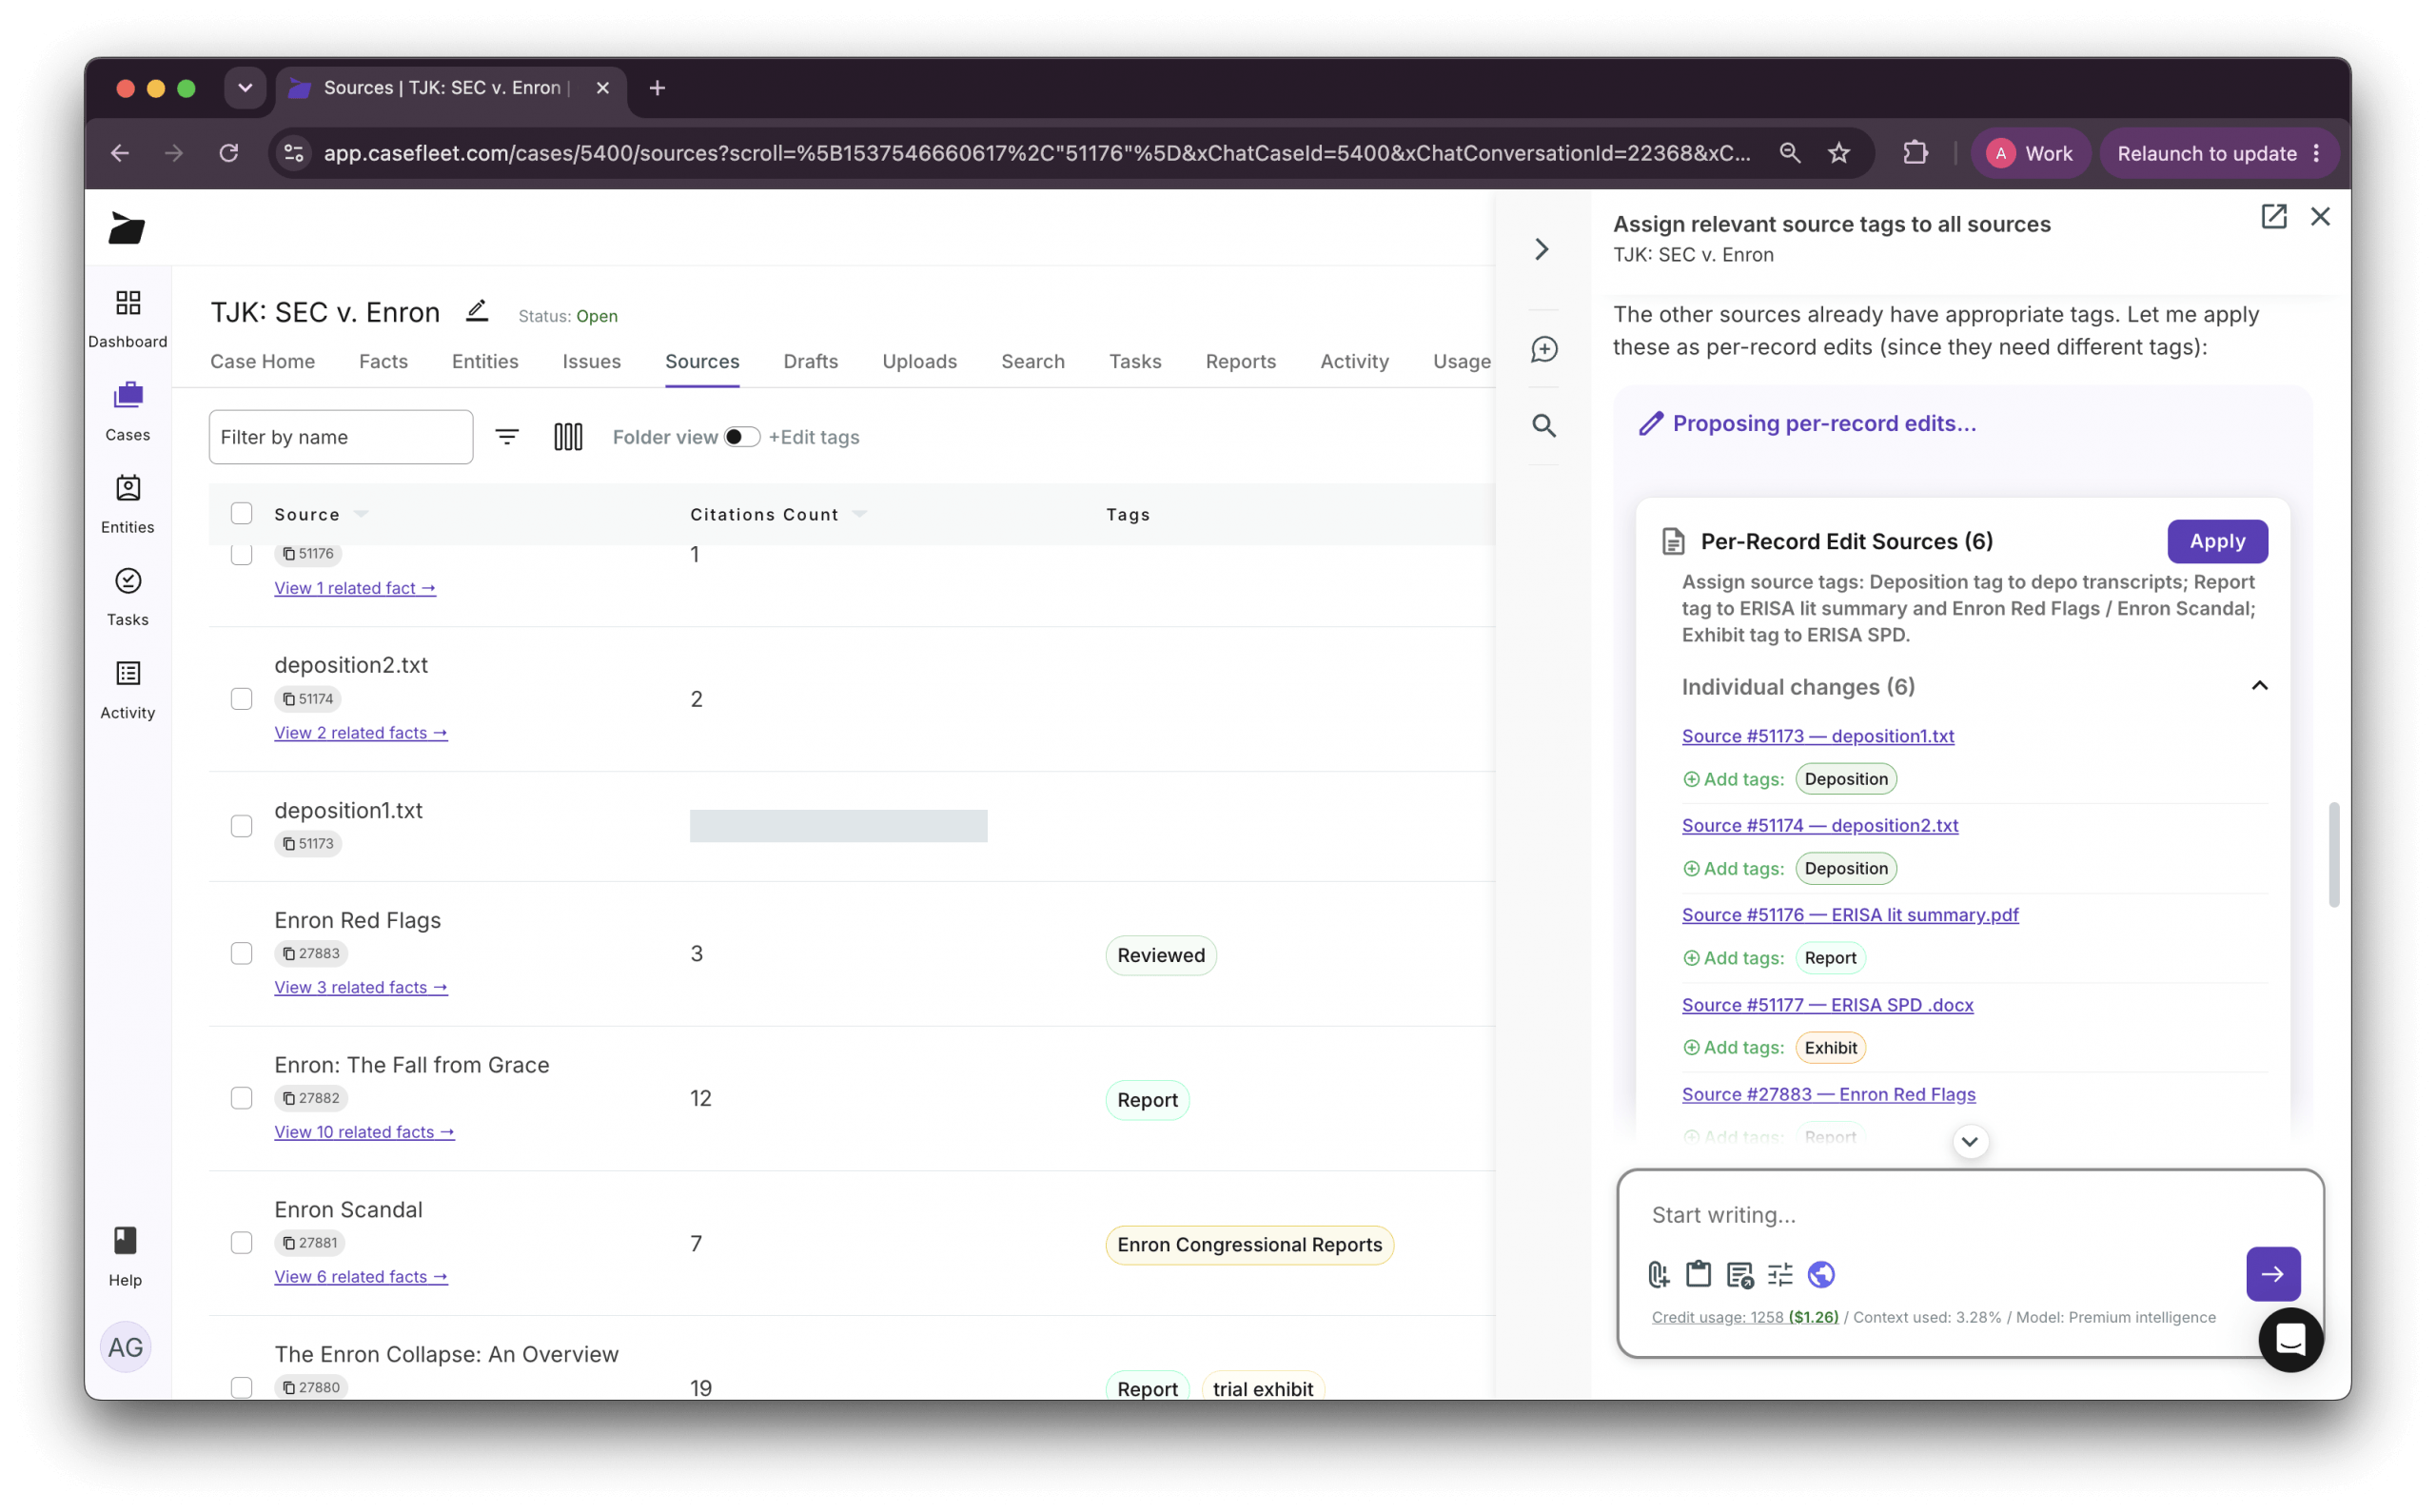Switch to the Case Home tab
The image size is (2436, 1512).
(x=262, y=361)
